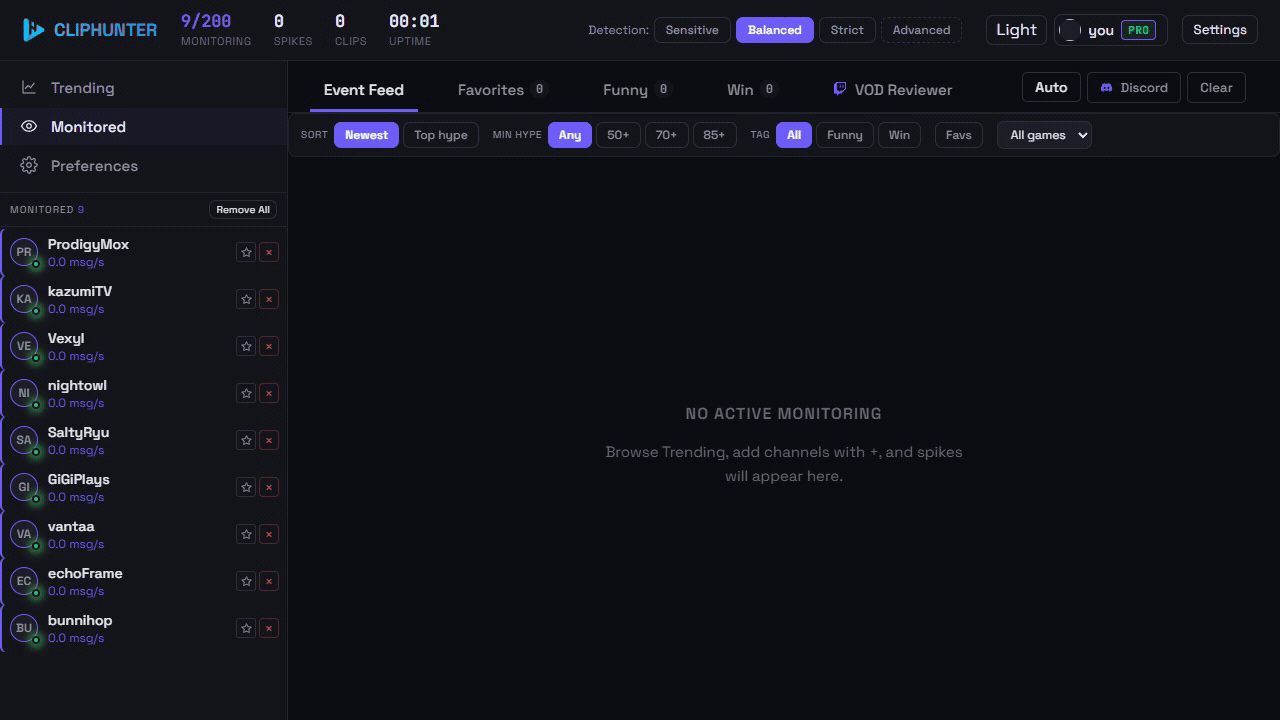Image resolution: width=1280 pixels, height=720 pixels.
Task: Clear the event feed
Action: tap(1216, 87)
